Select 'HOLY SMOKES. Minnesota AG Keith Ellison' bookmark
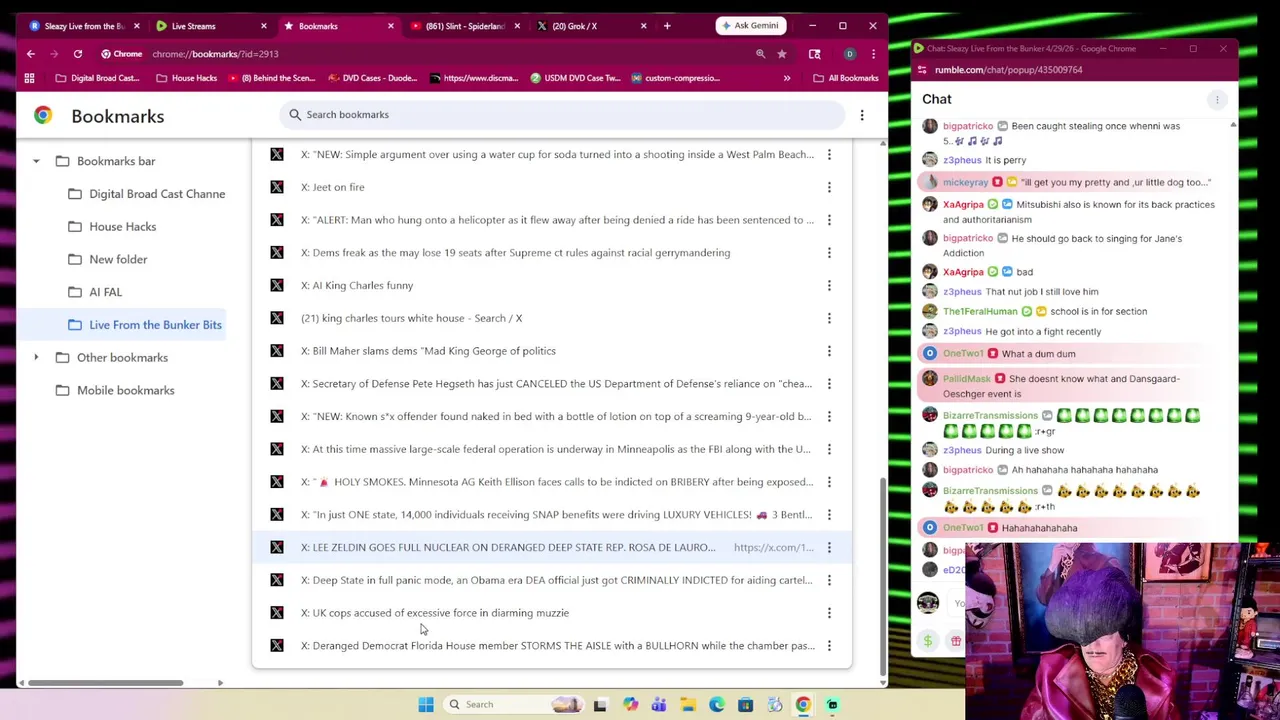The height and width of the screenshot is (720, 1280). click(x=552, y=482)
